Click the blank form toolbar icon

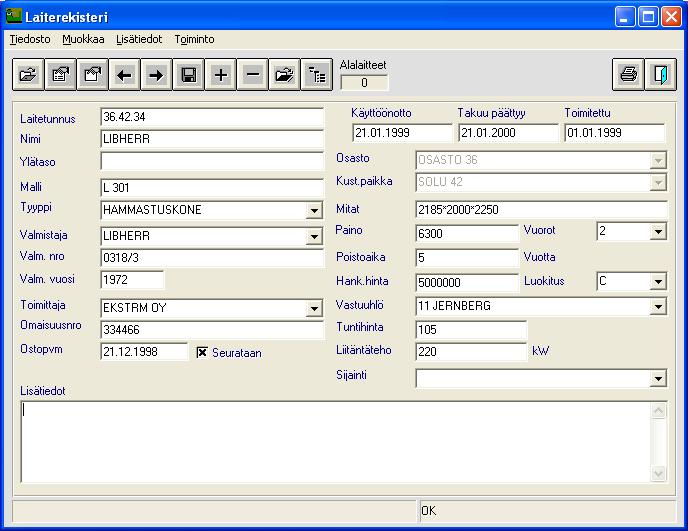(93, 75)
